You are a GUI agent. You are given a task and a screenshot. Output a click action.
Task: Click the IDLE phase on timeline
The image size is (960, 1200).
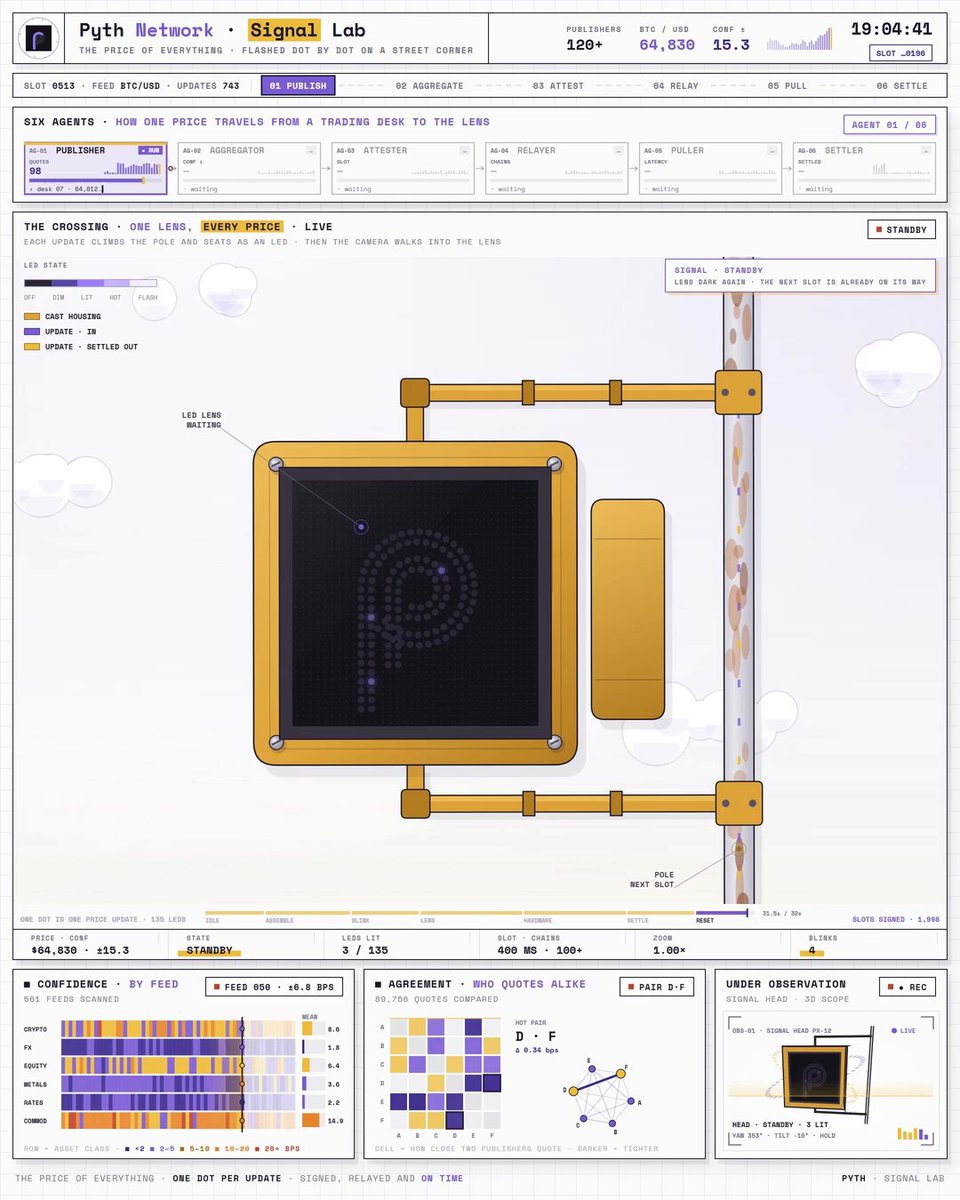[x=234, y=913]
